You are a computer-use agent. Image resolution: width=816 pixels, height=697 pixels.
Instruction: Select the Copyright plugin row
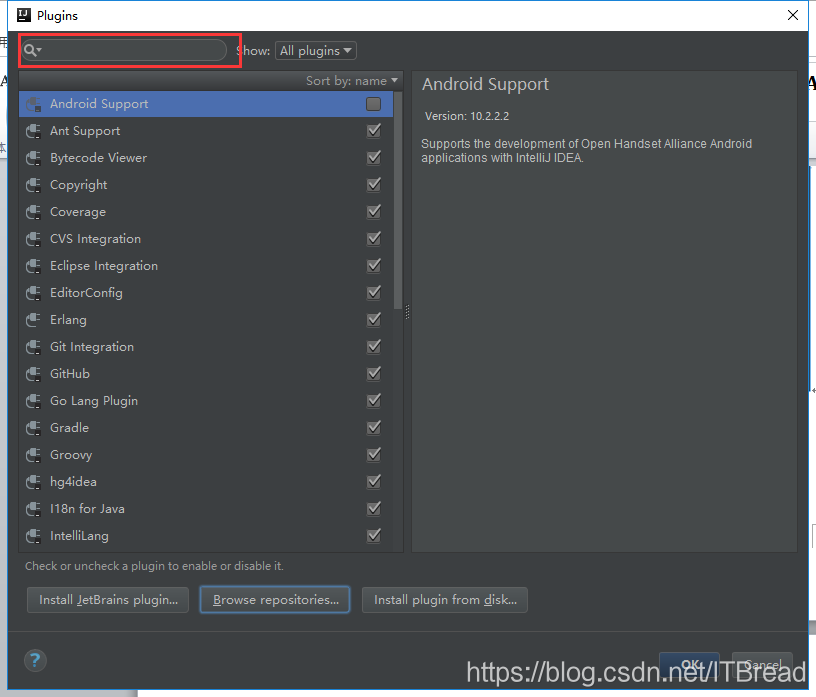[x=206, y=185]
